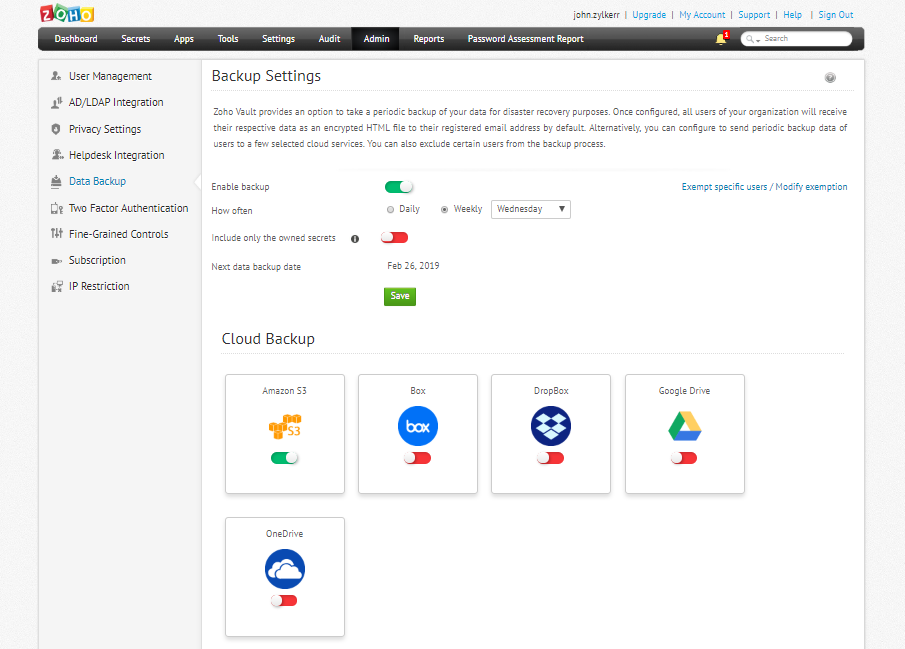Select Data Backup in sidebar
Screen dimensions: 905x649
(x=98, y=181)
